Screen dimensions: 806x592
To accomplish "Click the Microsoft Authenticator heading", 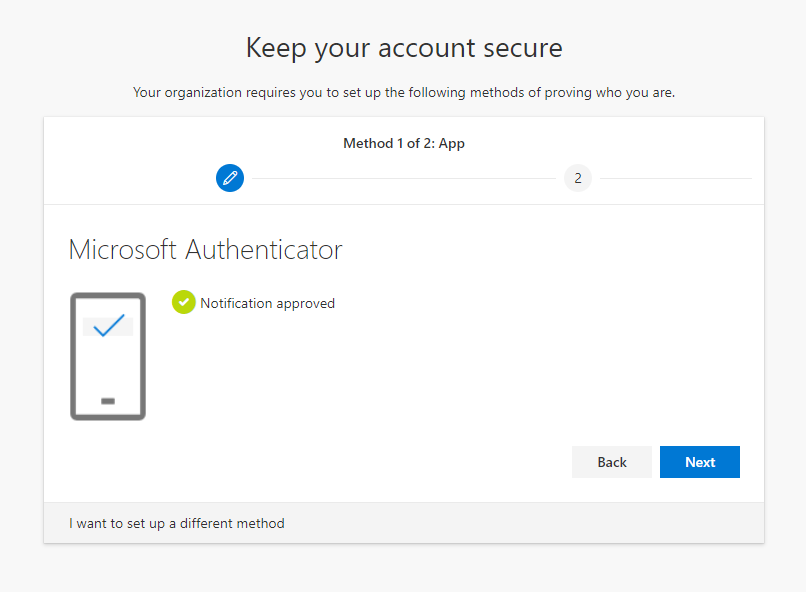I will tap(206, 250).
